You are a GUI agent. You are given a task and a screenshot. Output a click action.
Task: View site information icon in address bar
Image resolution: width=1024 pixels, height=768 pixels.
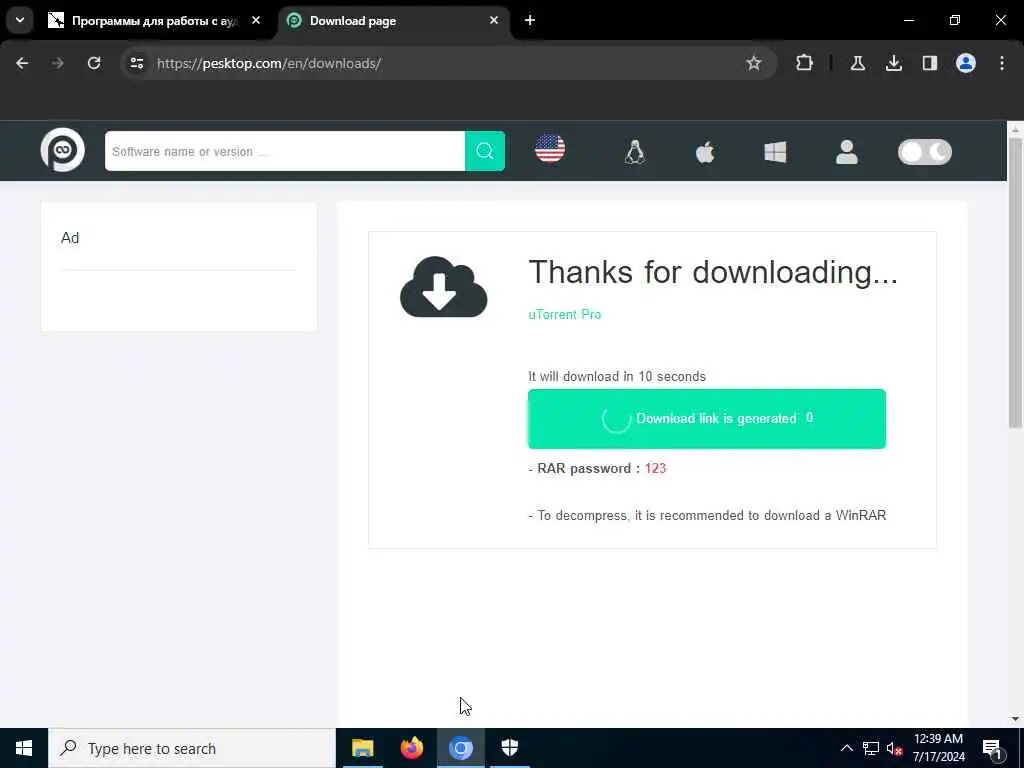tap(137, 63)
